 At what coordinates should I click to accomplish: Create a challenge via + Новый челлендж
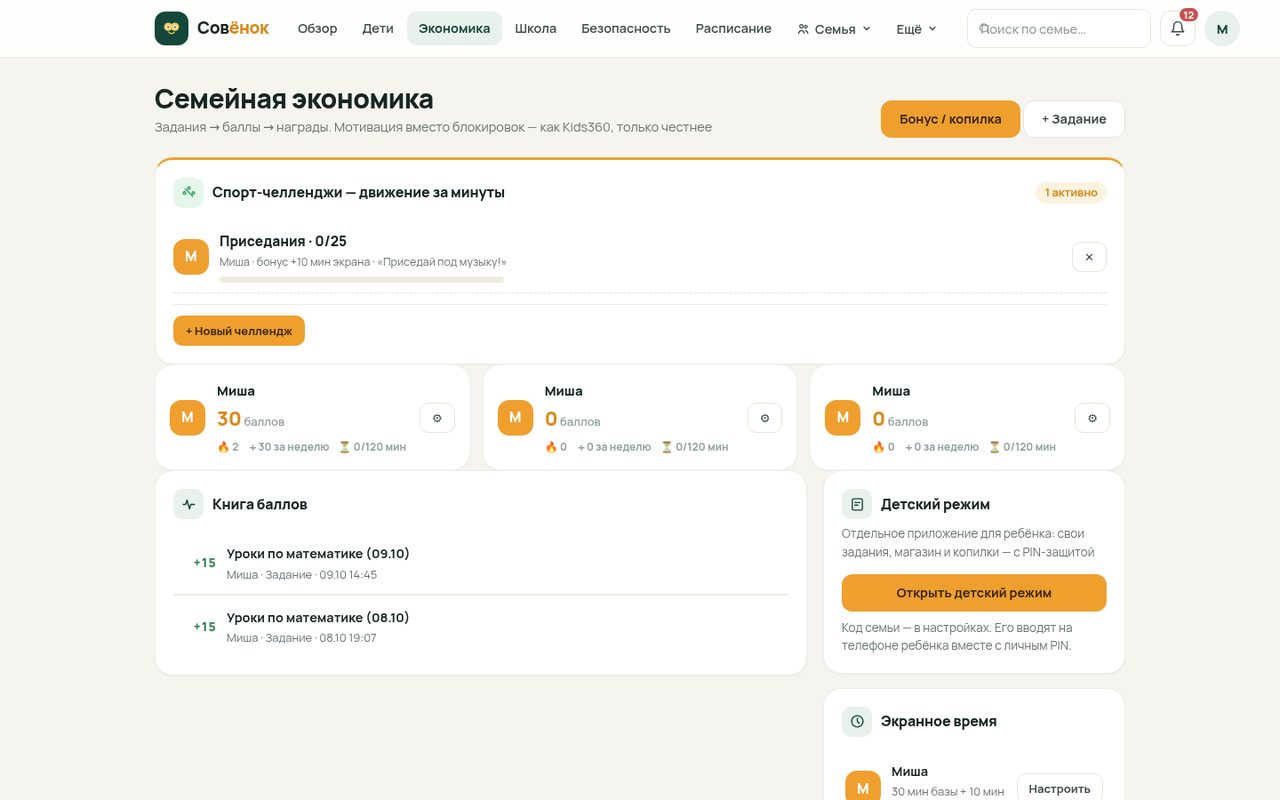tap(239, 331)
